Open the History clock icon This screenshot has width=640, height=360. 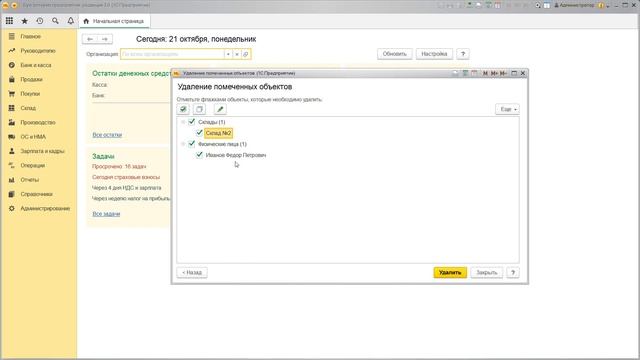click(40, 21)
